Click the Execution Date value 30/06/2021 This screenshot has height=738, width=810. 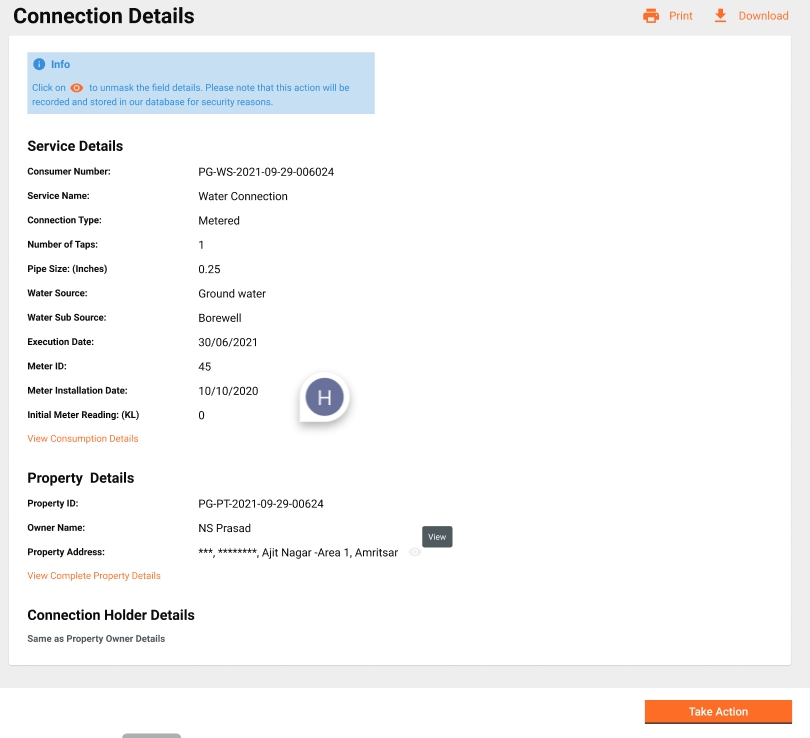pos(228,342)
